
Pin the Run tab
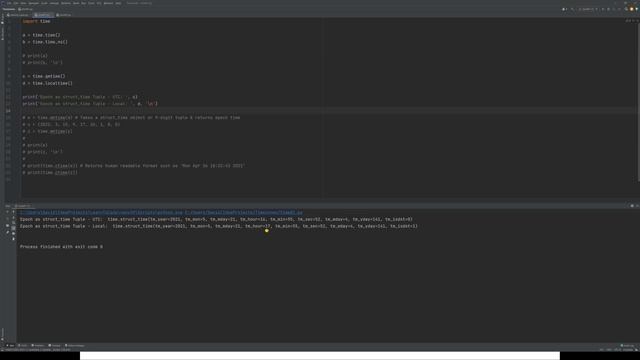[x=7, y=232]
